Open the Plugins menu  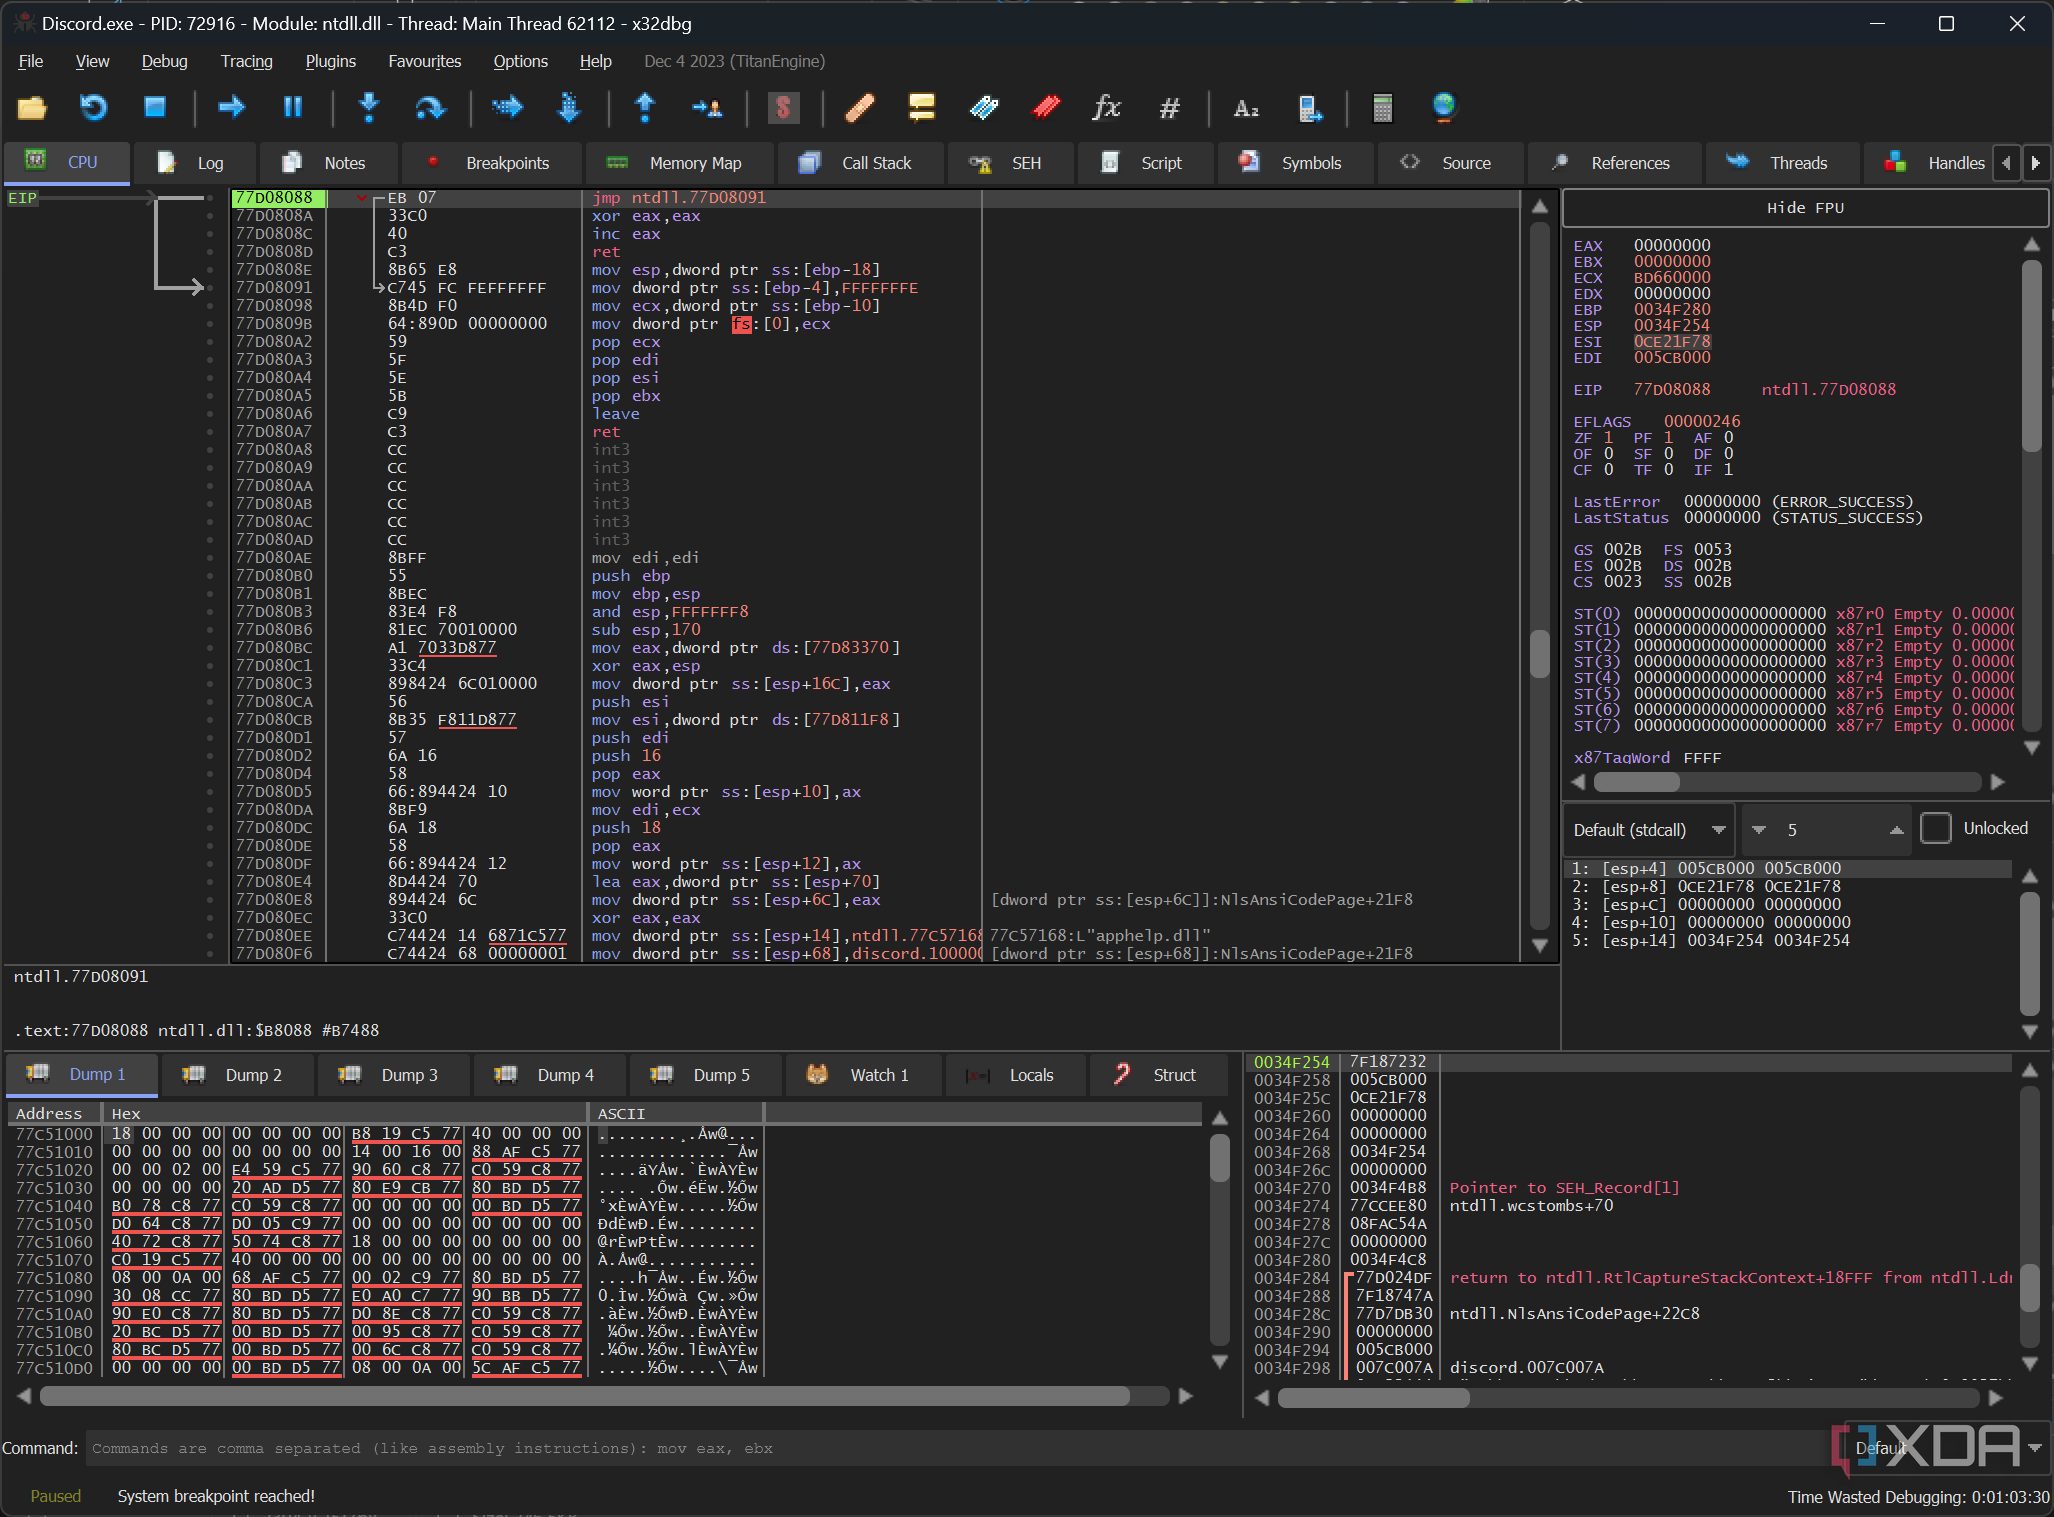click(330, 61)
